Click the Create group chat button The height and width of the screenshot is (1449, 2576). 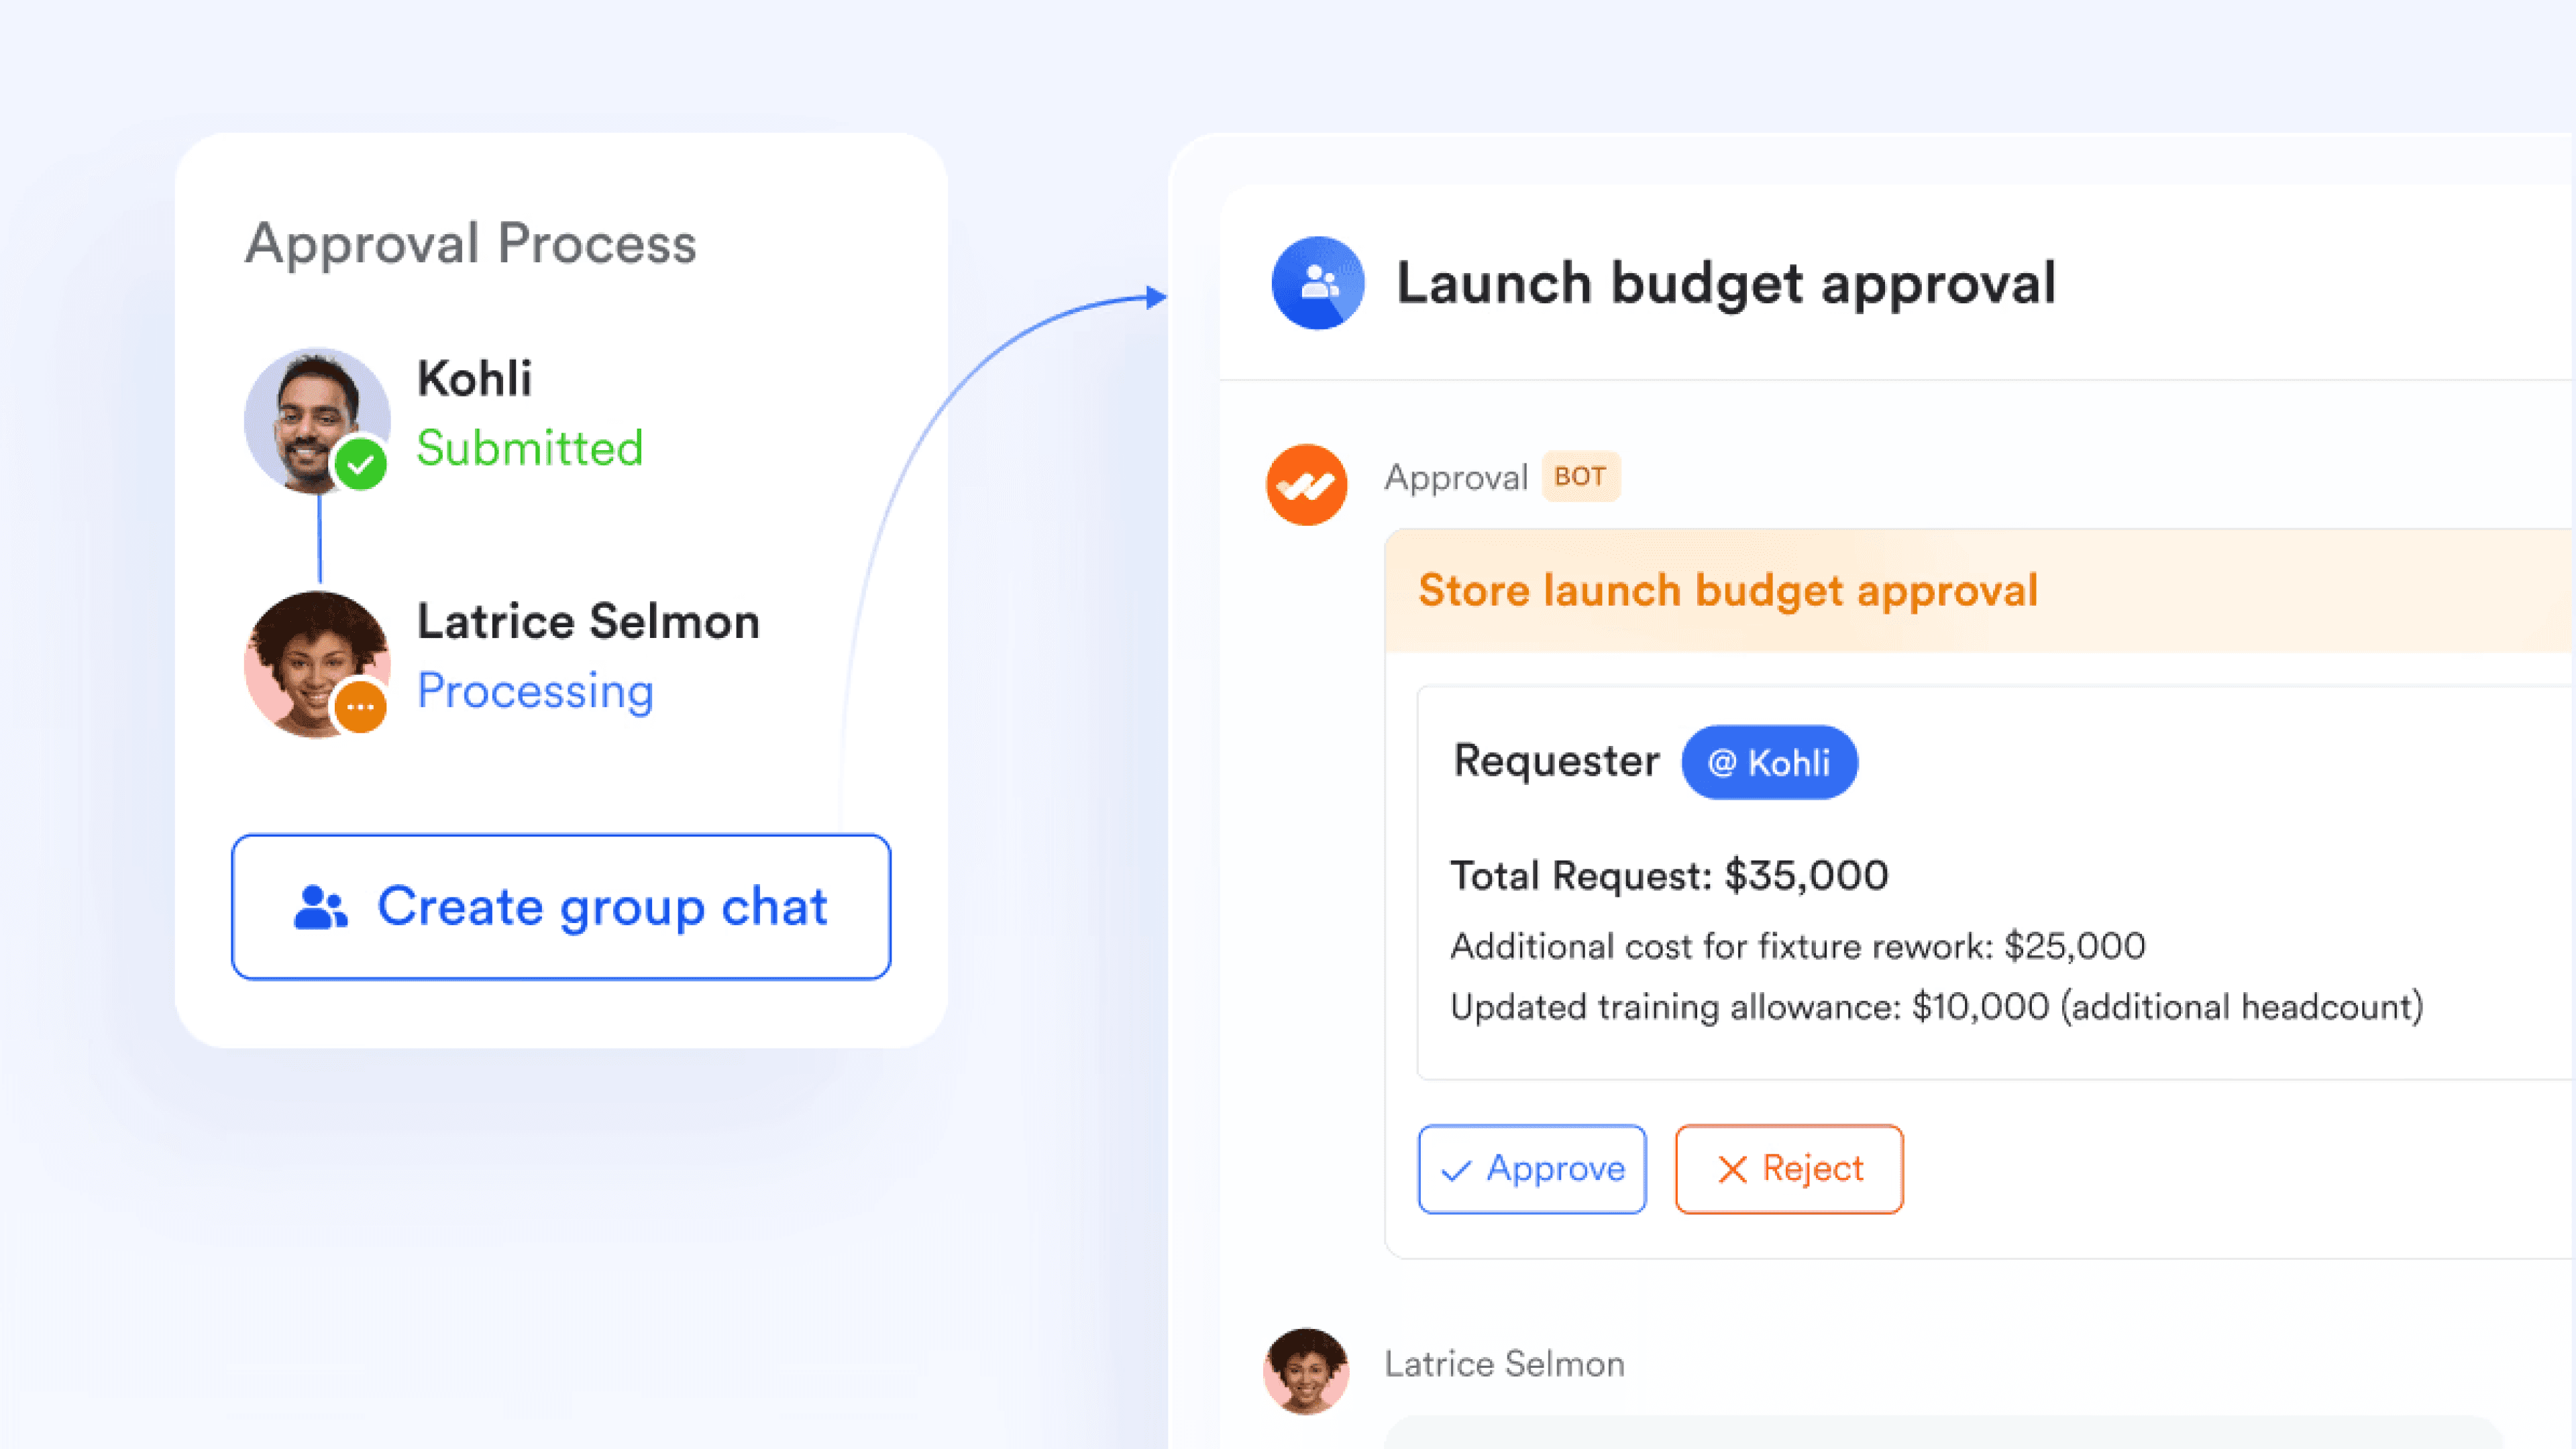(561, 906)
